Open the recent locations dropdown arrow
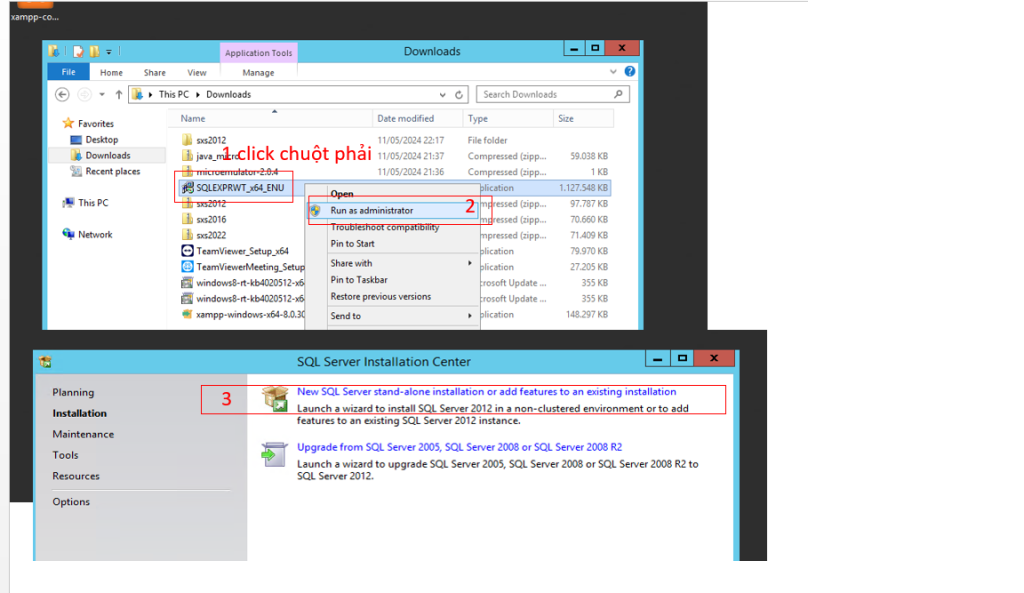1024x593 pixels. click(102, 95)
